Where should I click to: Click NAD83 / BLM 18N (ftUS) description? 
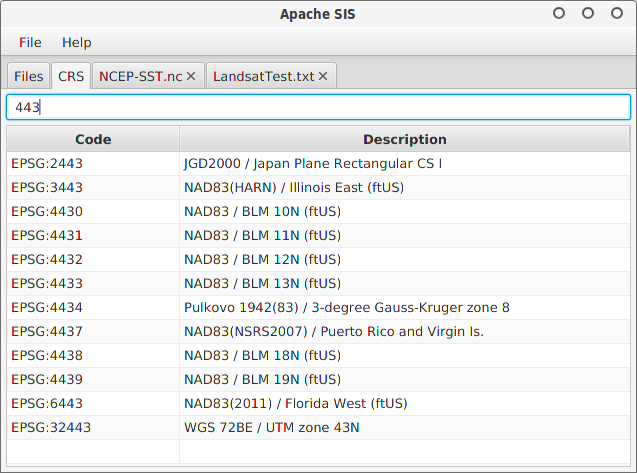pos(262,355)
